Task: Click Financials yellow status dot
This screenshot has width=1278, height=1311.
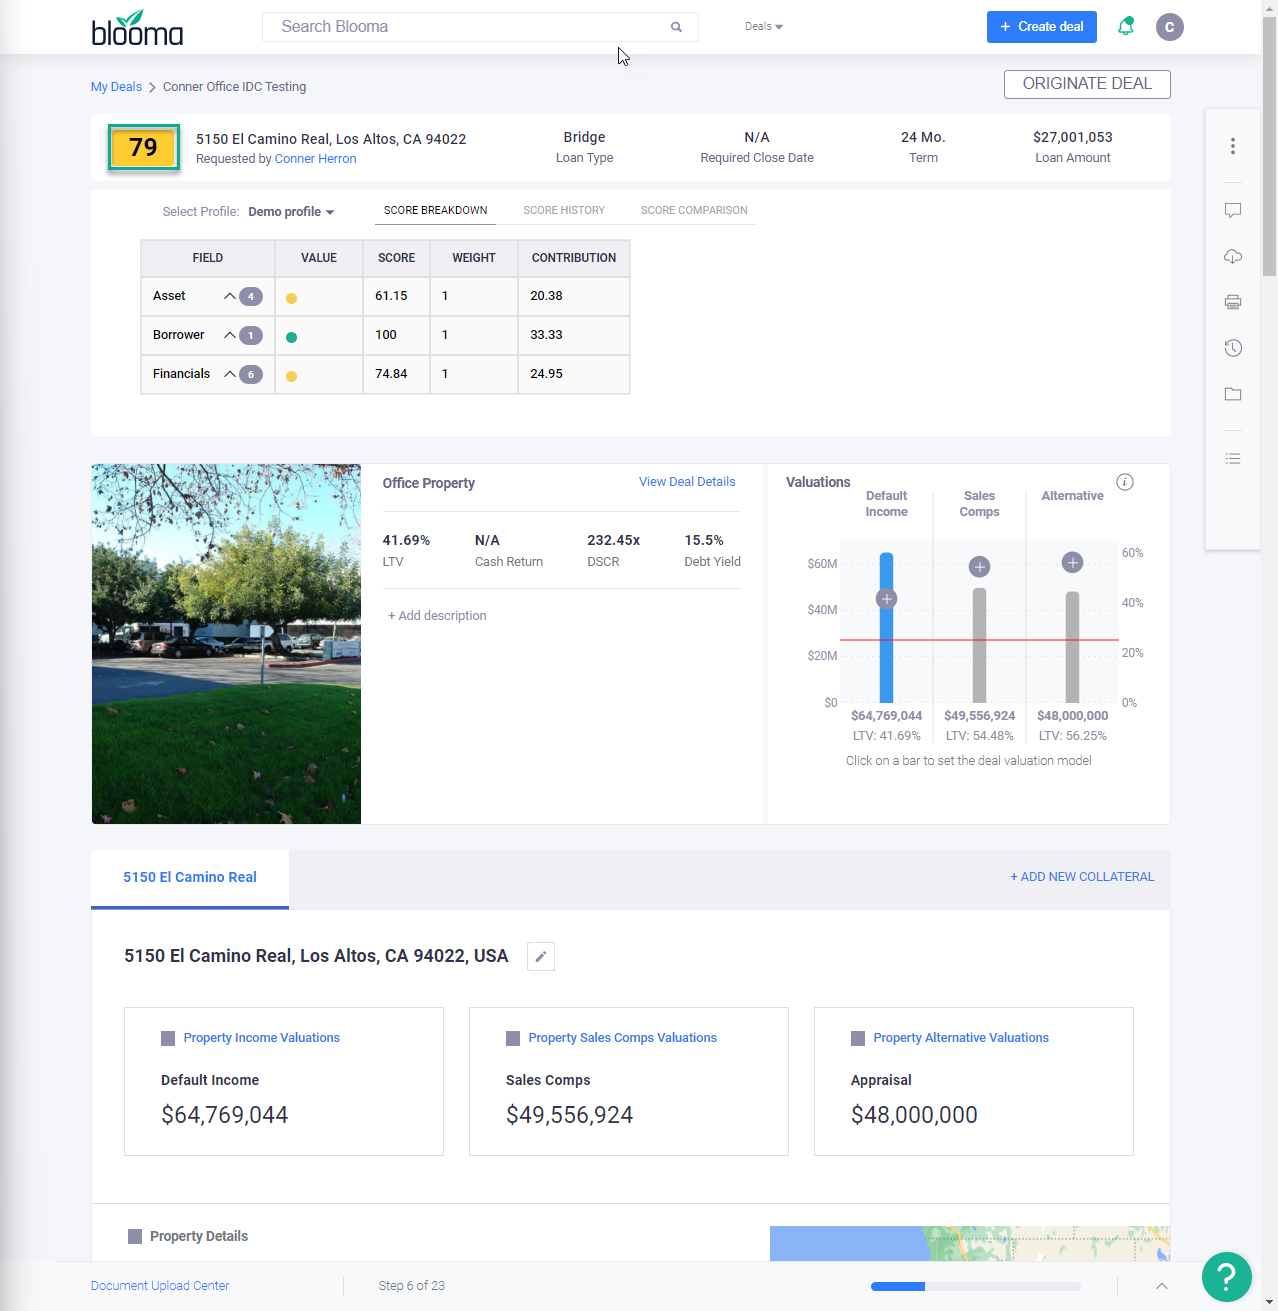Action: (x=292, y=376)
